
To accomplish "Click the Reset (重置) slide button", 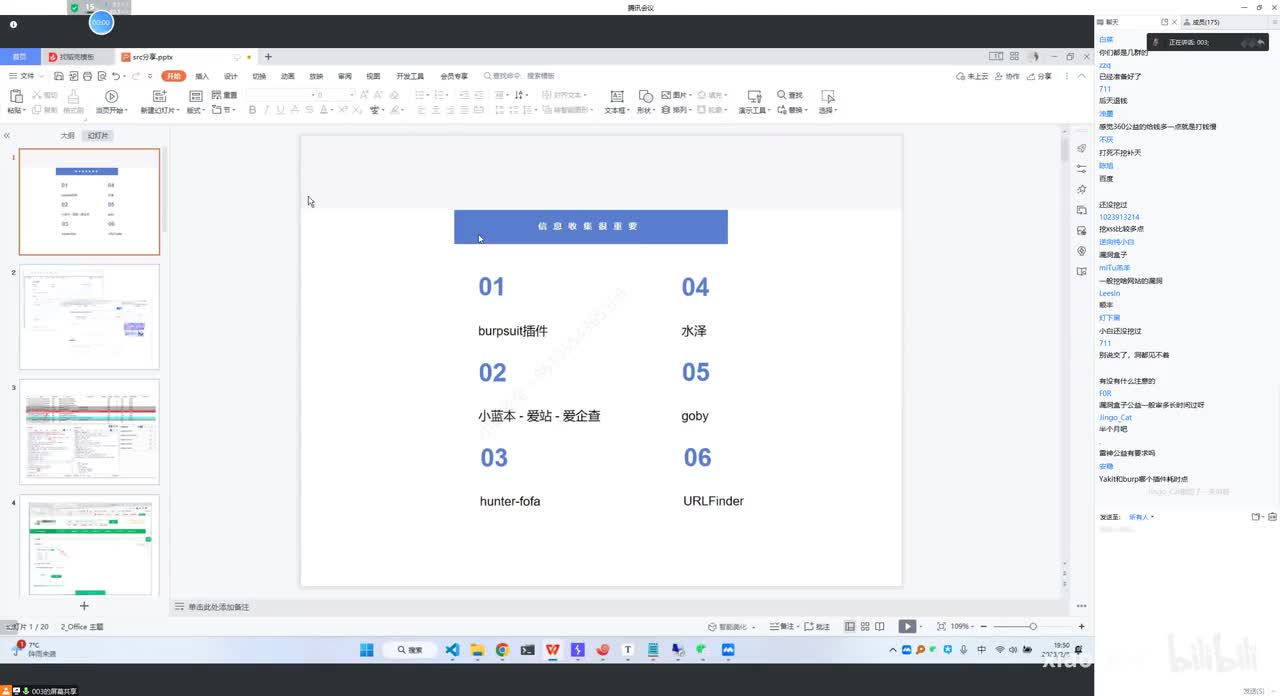I will pos(225,95).
